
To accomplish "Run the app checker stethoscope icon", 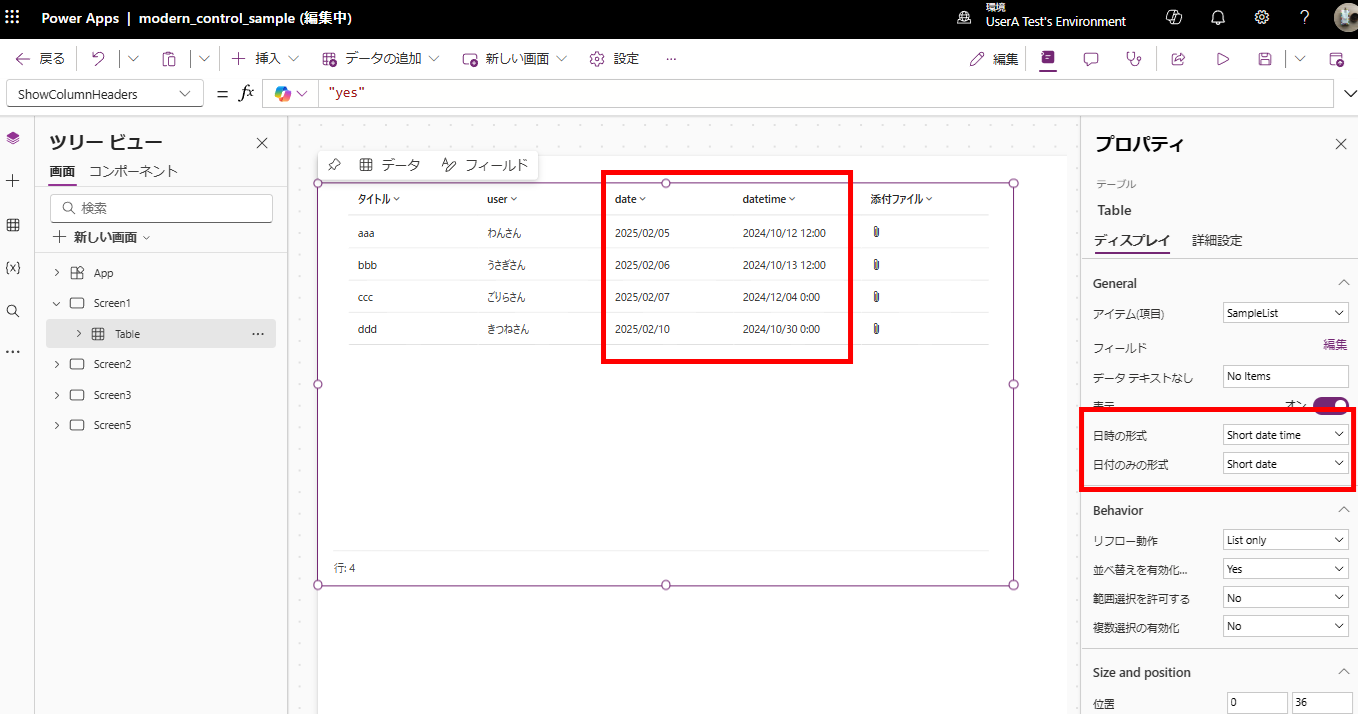I will click(x=1133, y=58).
